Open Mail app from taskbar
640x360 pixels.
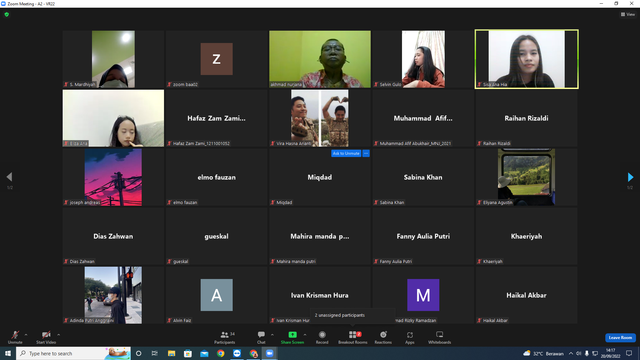pos(204,353)
